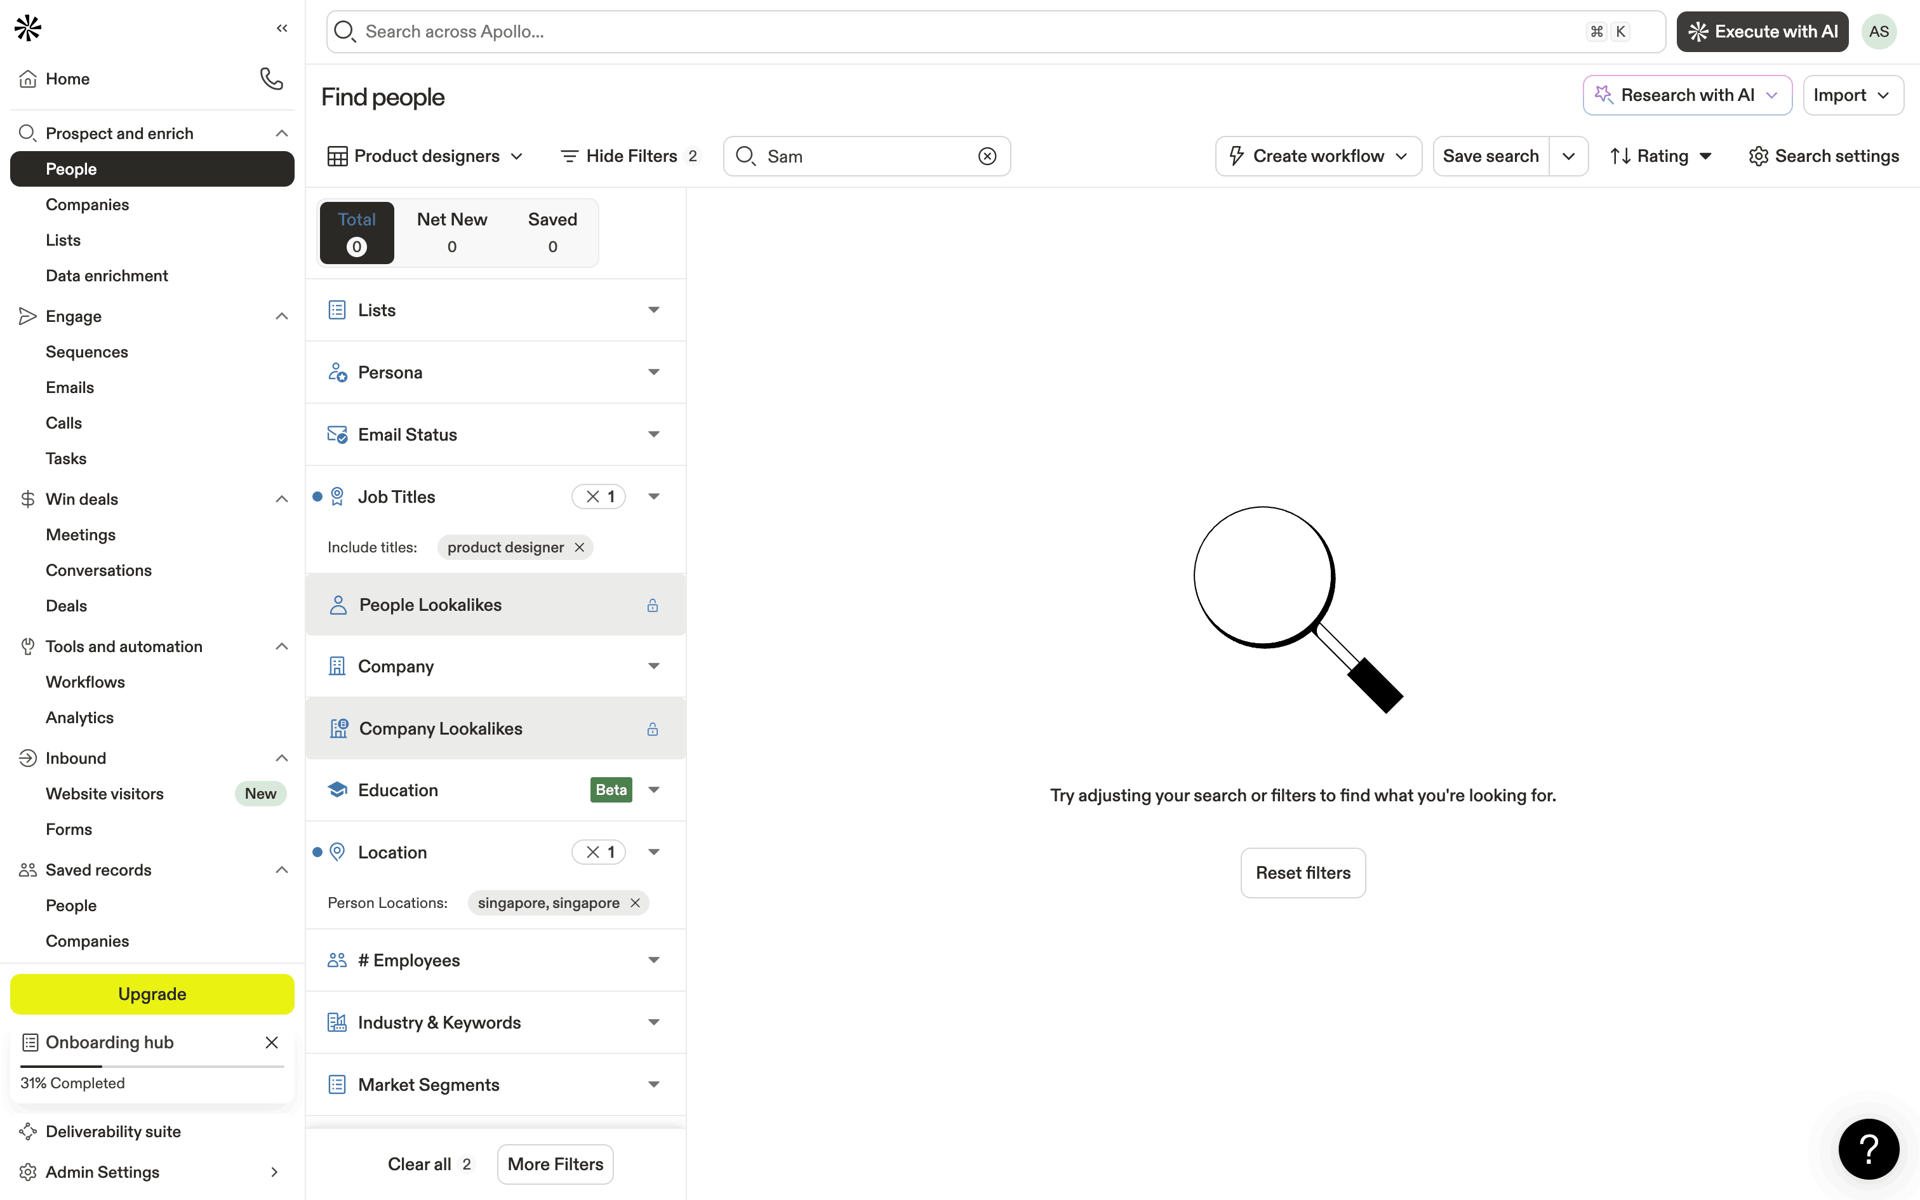
Task: Open Workflows in the sidebar
Action: (85, 682)
